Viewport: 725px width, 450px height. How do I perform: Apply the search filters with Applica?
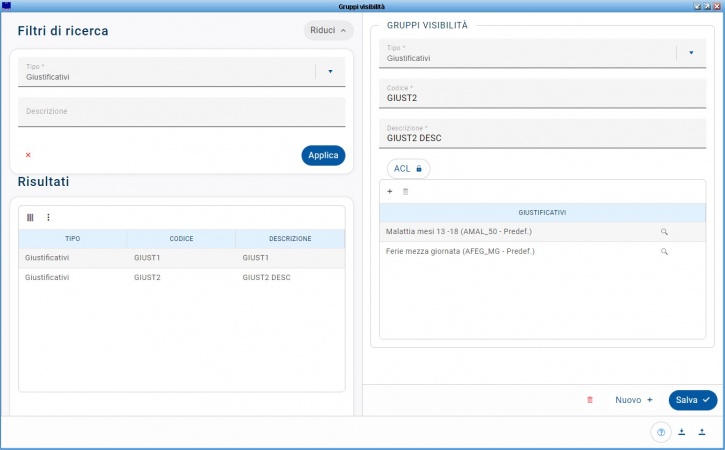tap(323, 155)
